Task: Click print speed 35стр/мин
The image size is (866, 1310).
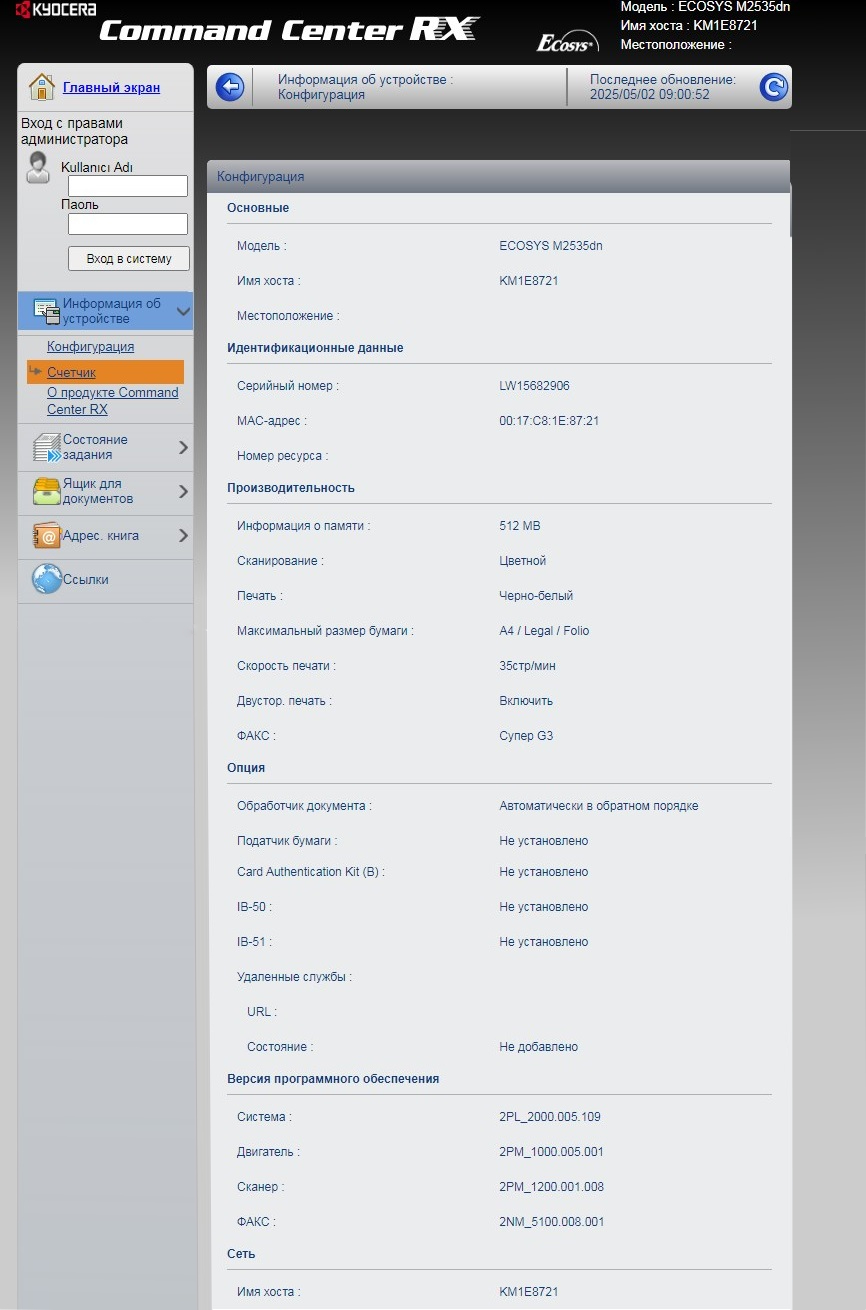Action: coord(528,665)
